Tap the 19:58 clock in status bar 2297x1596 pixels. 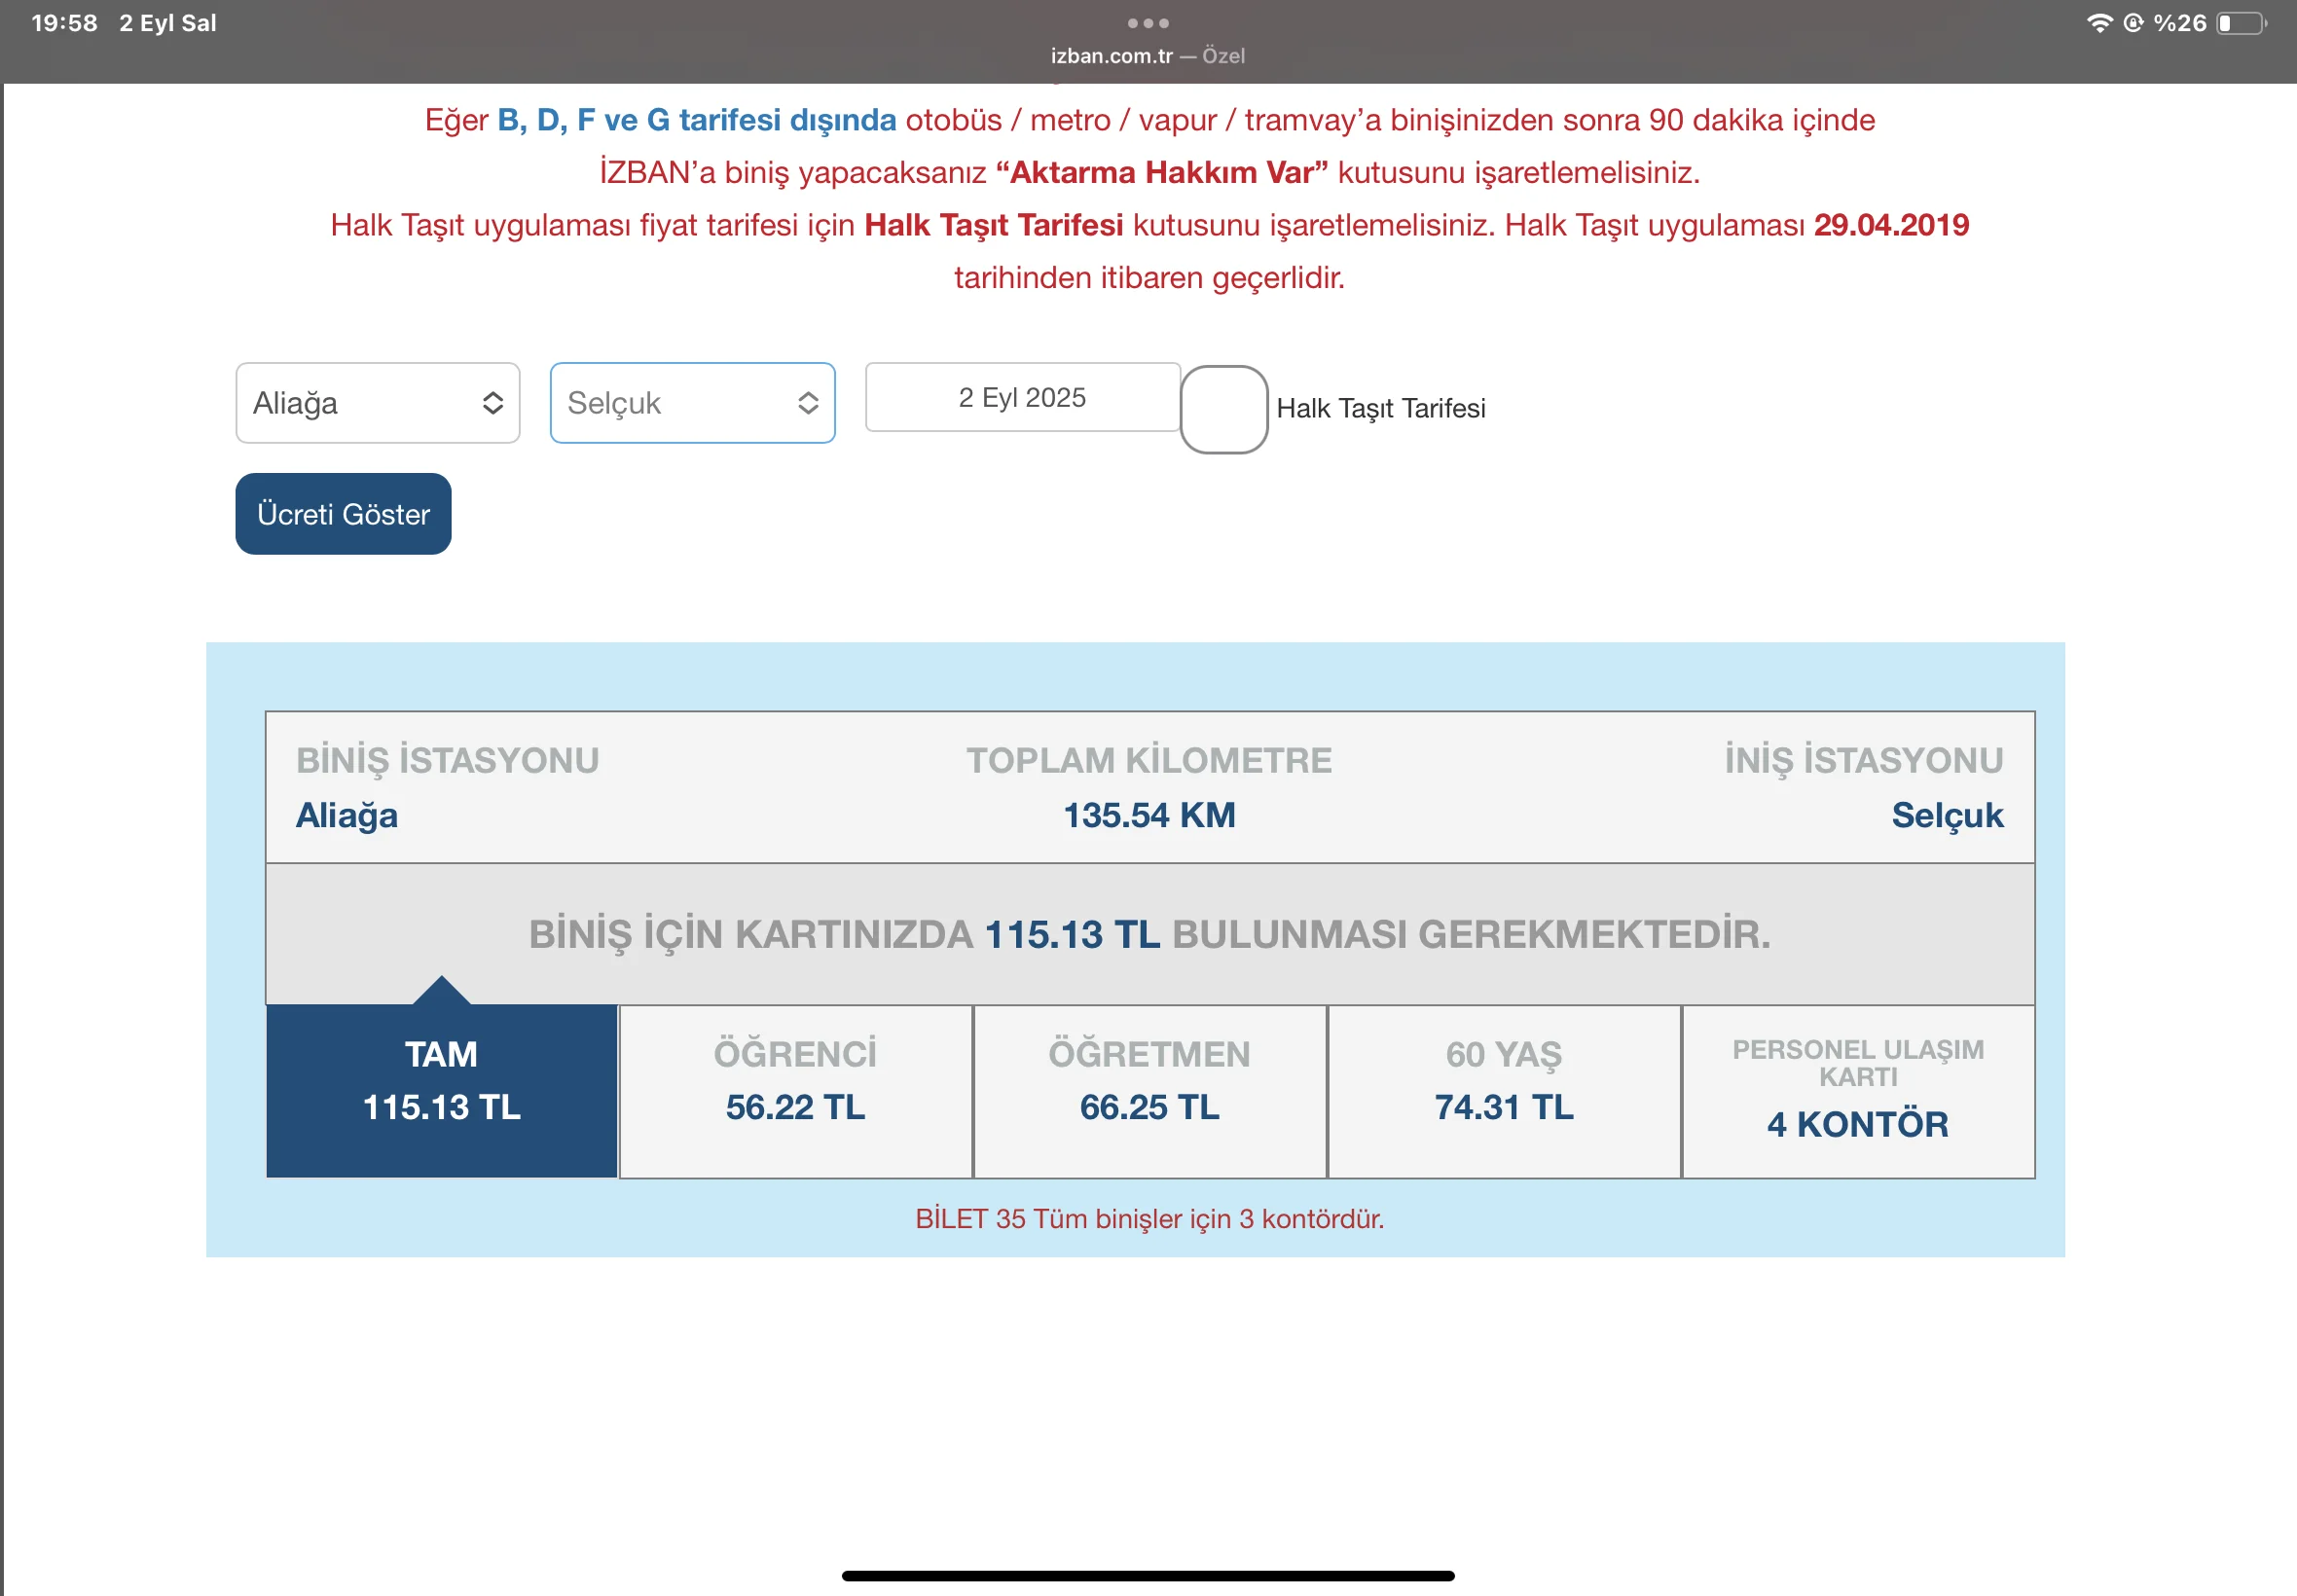(x=64, y=23)
